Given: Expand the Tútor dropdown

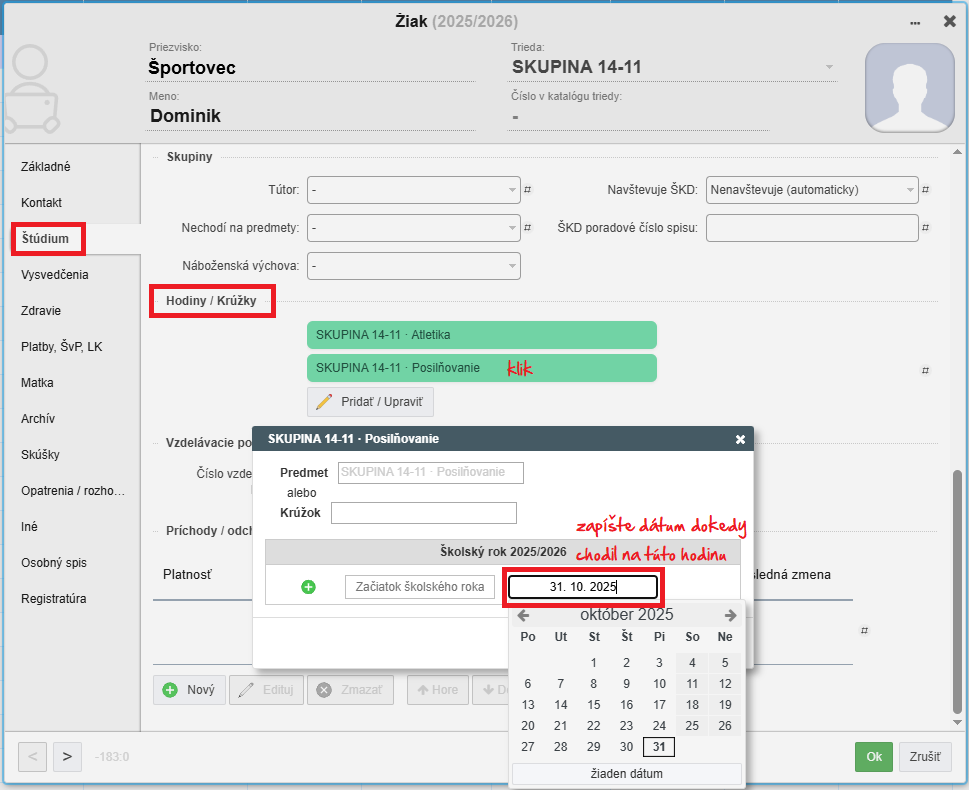Looking at the screenshot, I should 413,189.
